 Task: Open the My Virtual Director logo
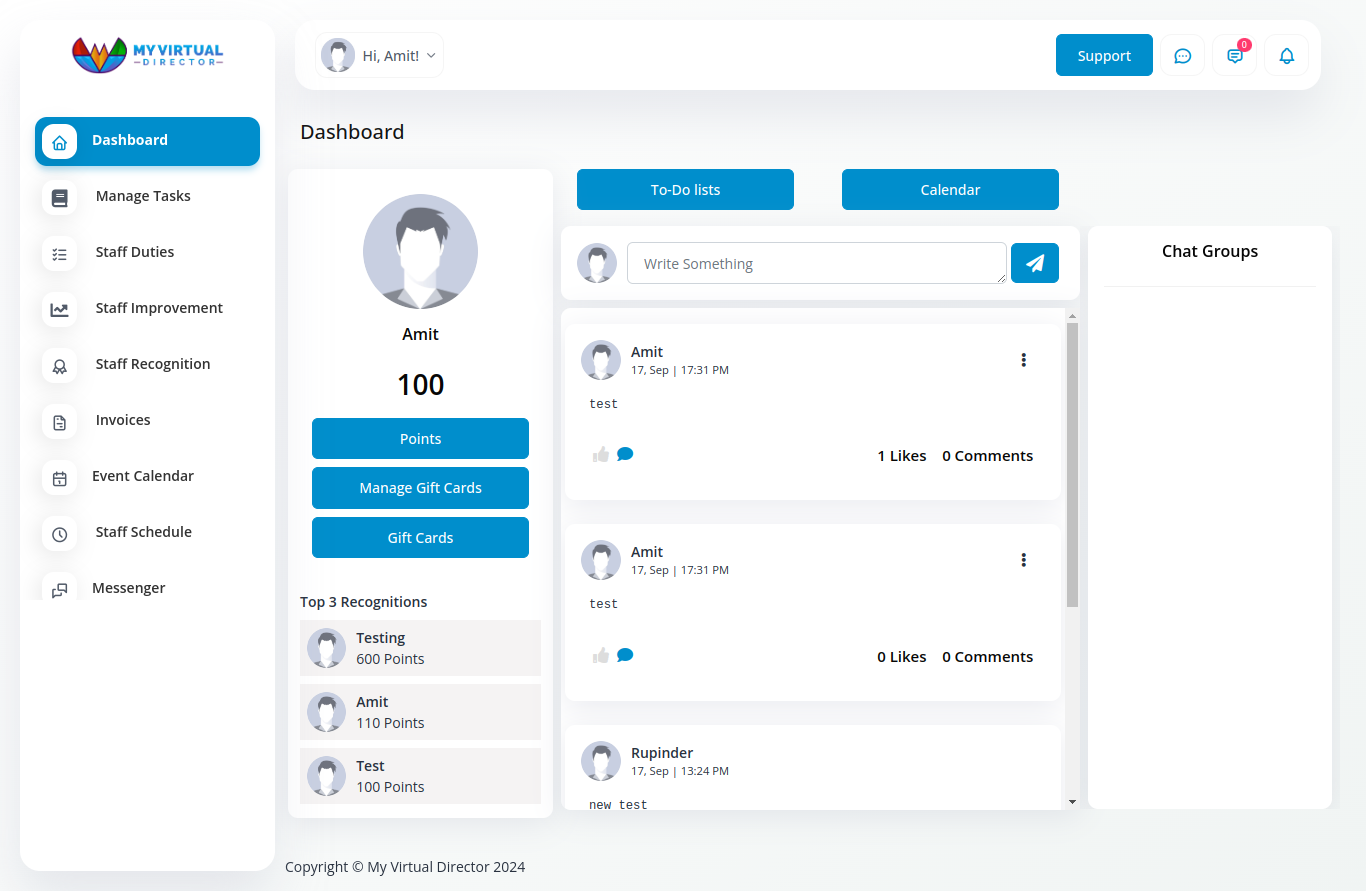147,54
